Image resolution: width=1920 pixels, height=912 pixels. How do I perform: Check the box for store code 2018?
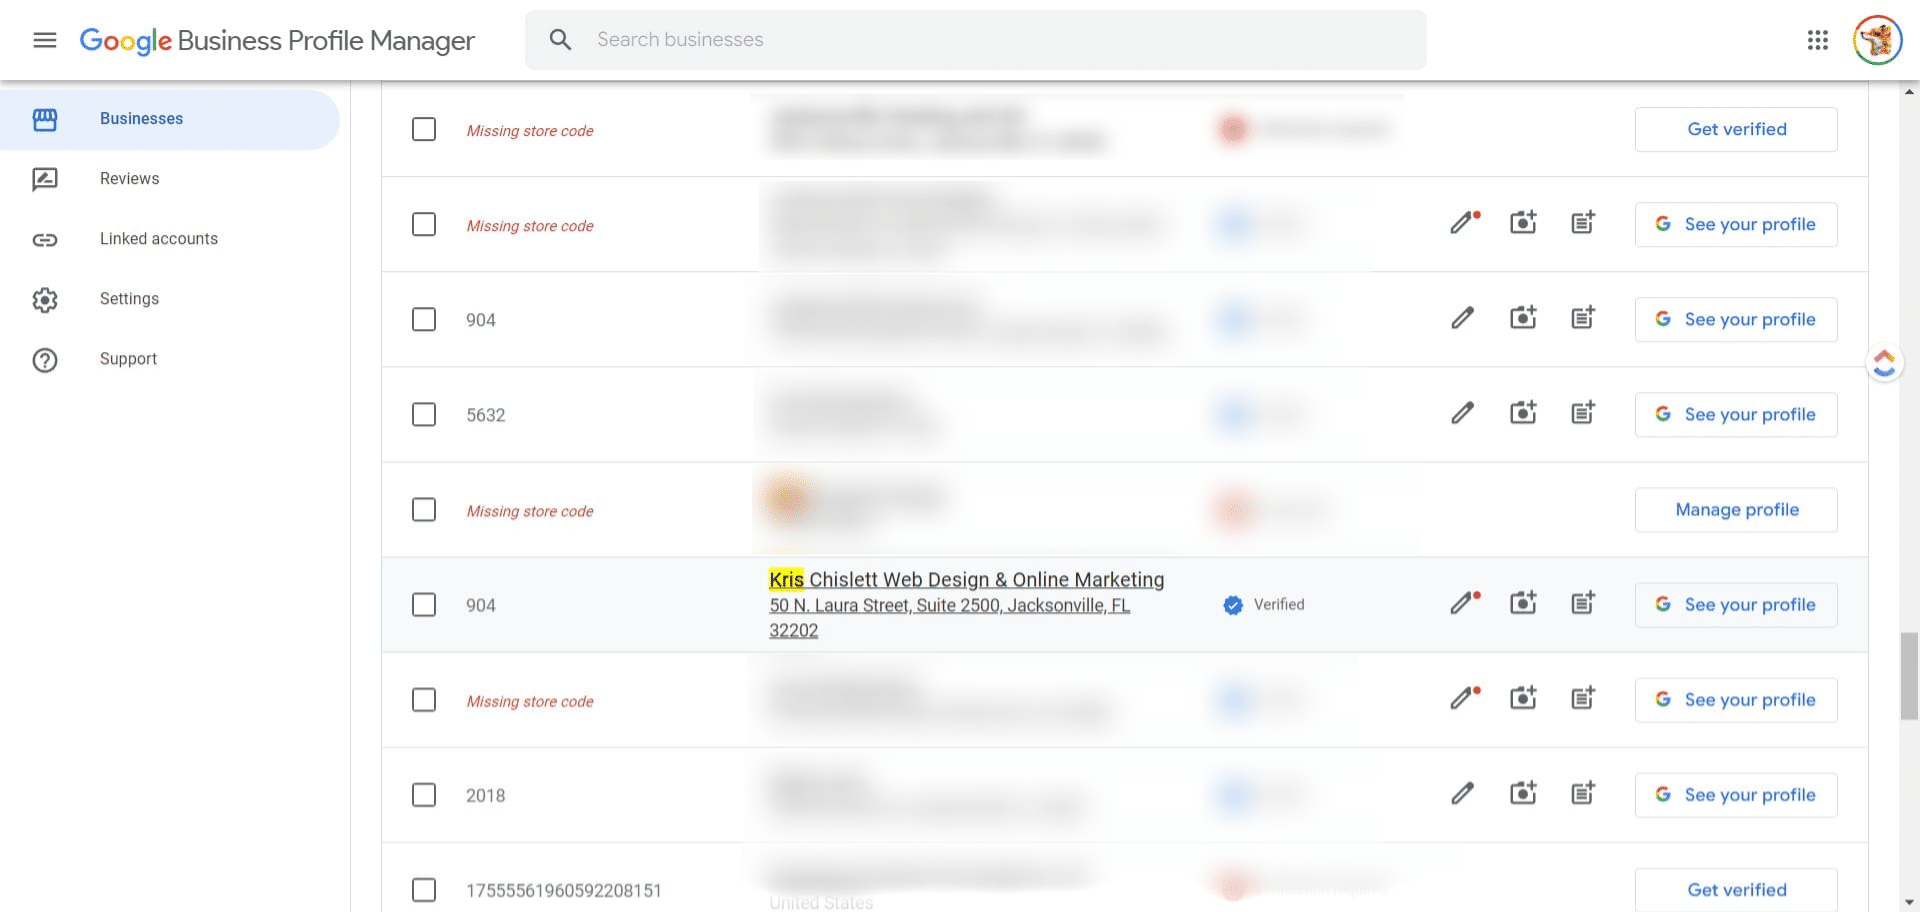tap(424, 795)
